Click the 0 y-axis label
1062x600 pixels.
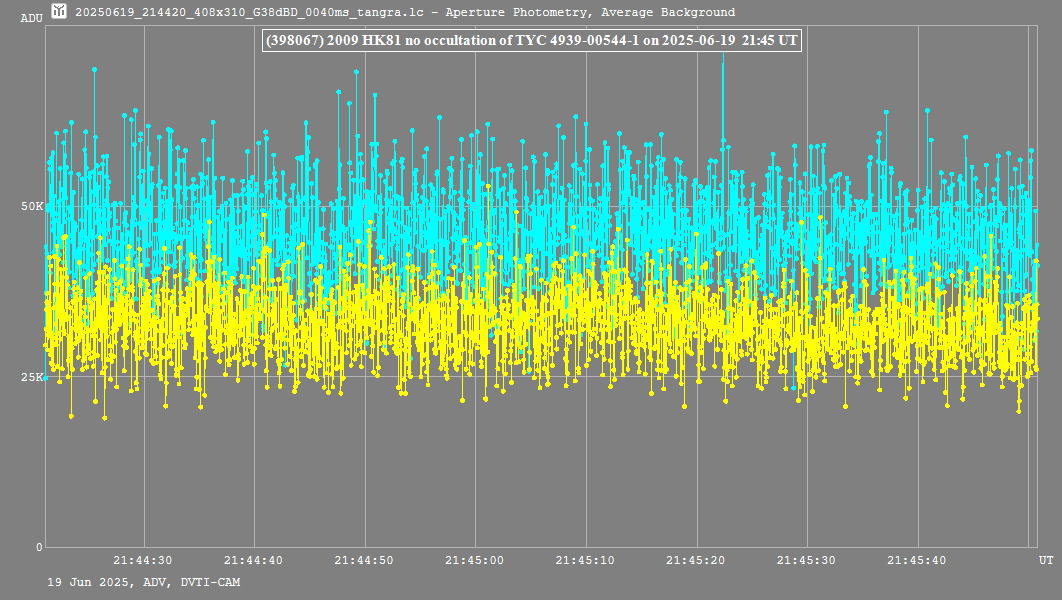click(x=40, y=547)
